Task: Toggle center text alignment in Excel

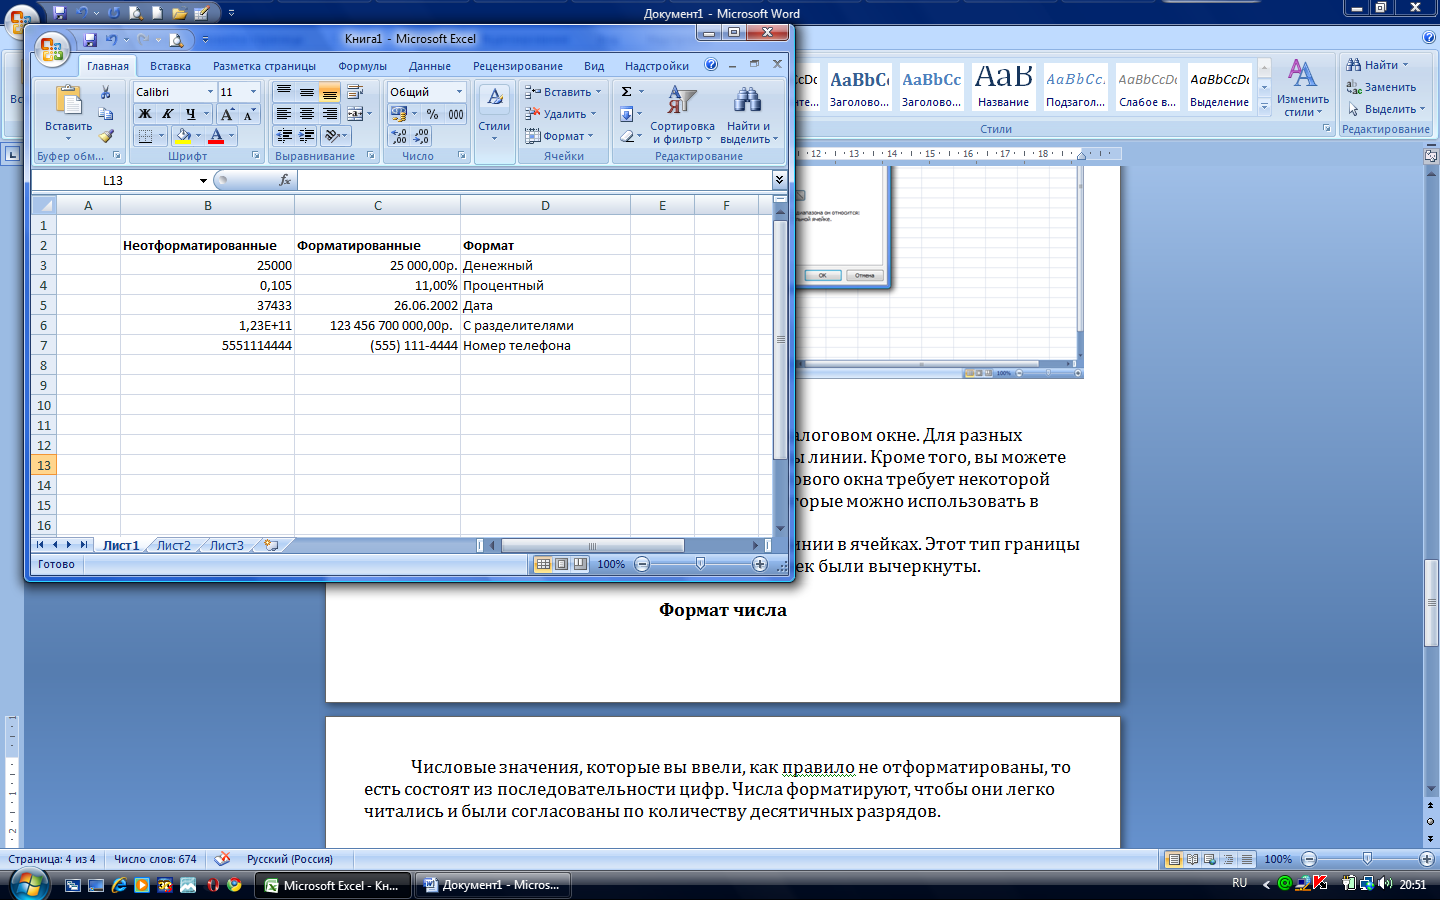Action: click(307, 114)
